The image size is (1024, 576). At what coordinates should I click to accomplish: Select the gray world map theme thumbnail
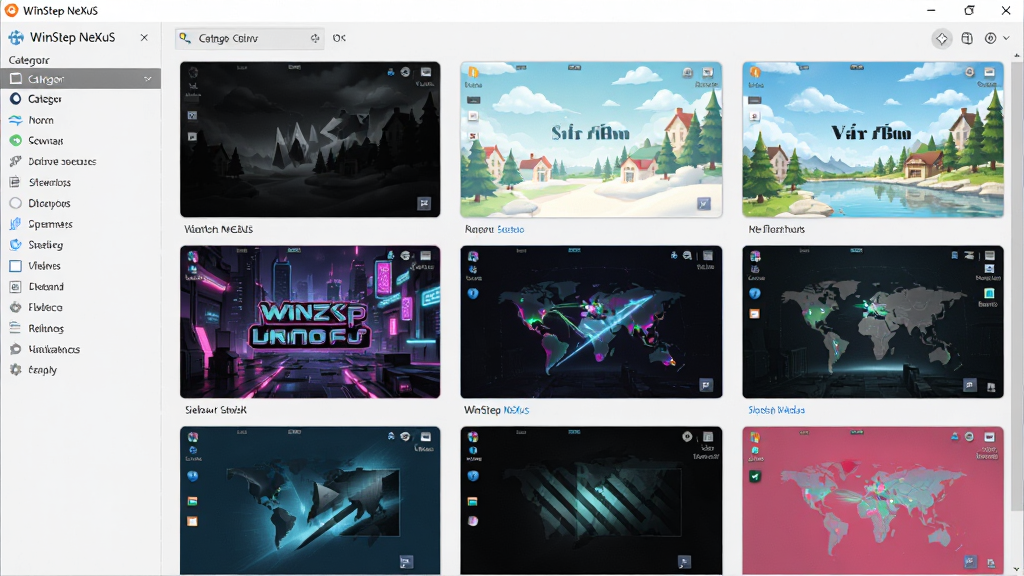pos(872,322)
